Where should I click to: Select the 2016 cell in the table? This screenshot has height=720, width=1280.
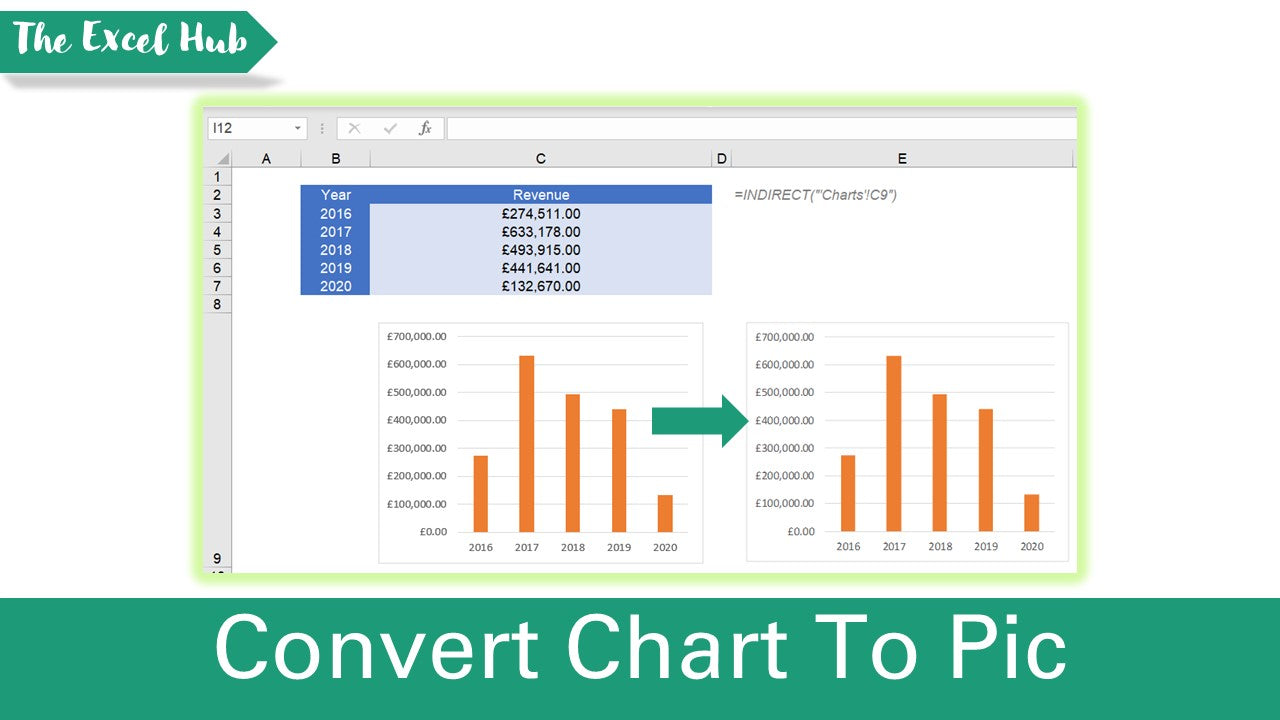335,214
